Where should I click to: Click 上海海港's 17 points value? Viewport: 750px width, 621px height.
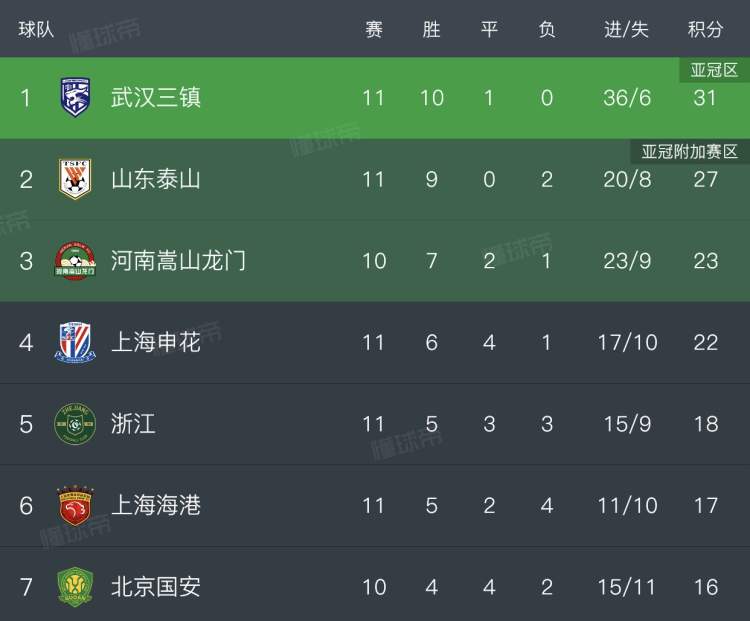pos(706,506)
